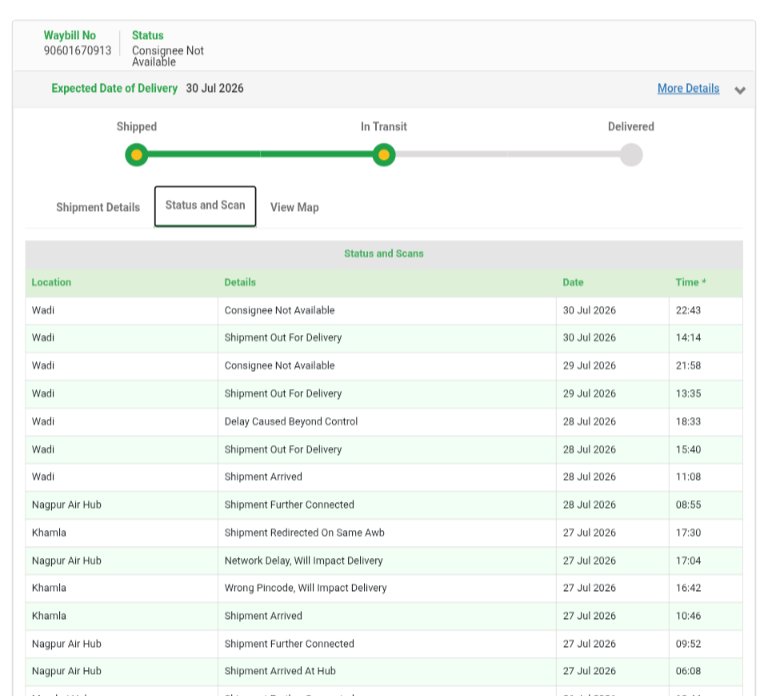Click Network Delay, Will Impact Delivery
The height and width of the screenshot is (696, 767).
(303, 561)
